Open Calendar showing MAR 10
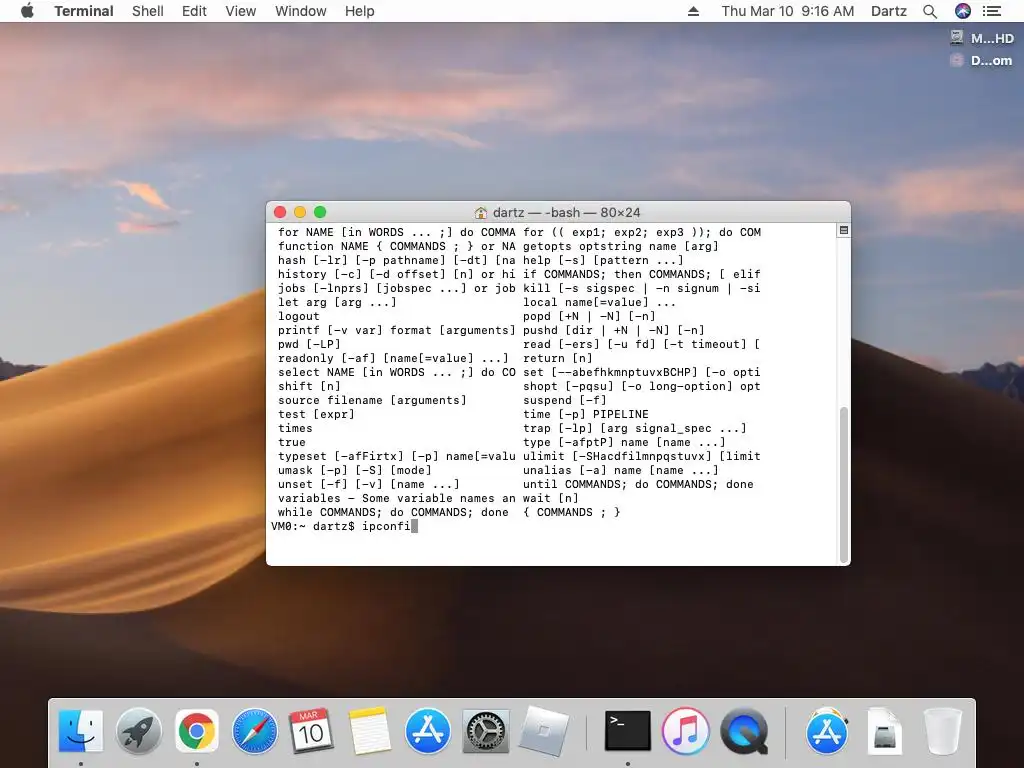 click(x=311, y=731)
